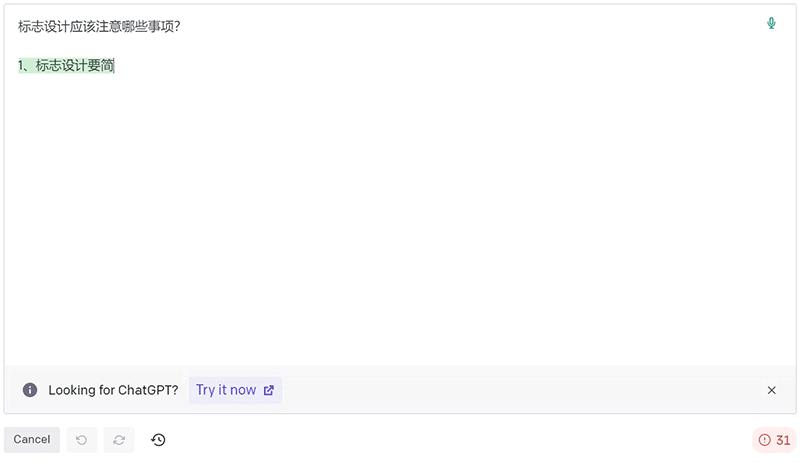Click the green microphone icon
The width and height of the screenshot is (800, 462).
coord(771,23)
